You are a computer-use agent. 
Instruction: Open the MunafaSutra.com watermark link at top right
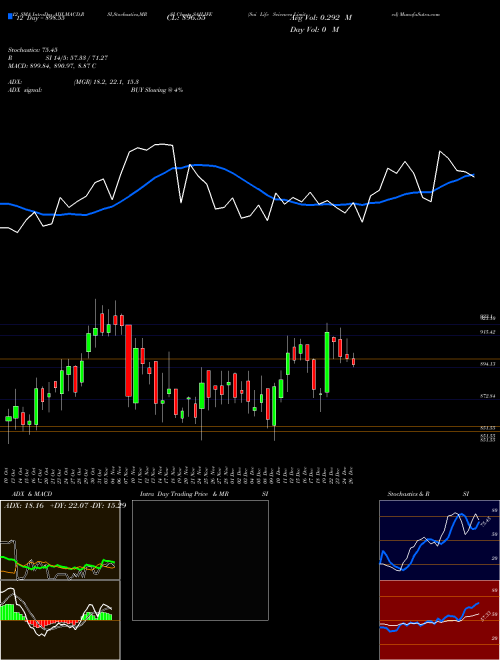[415, 14]
